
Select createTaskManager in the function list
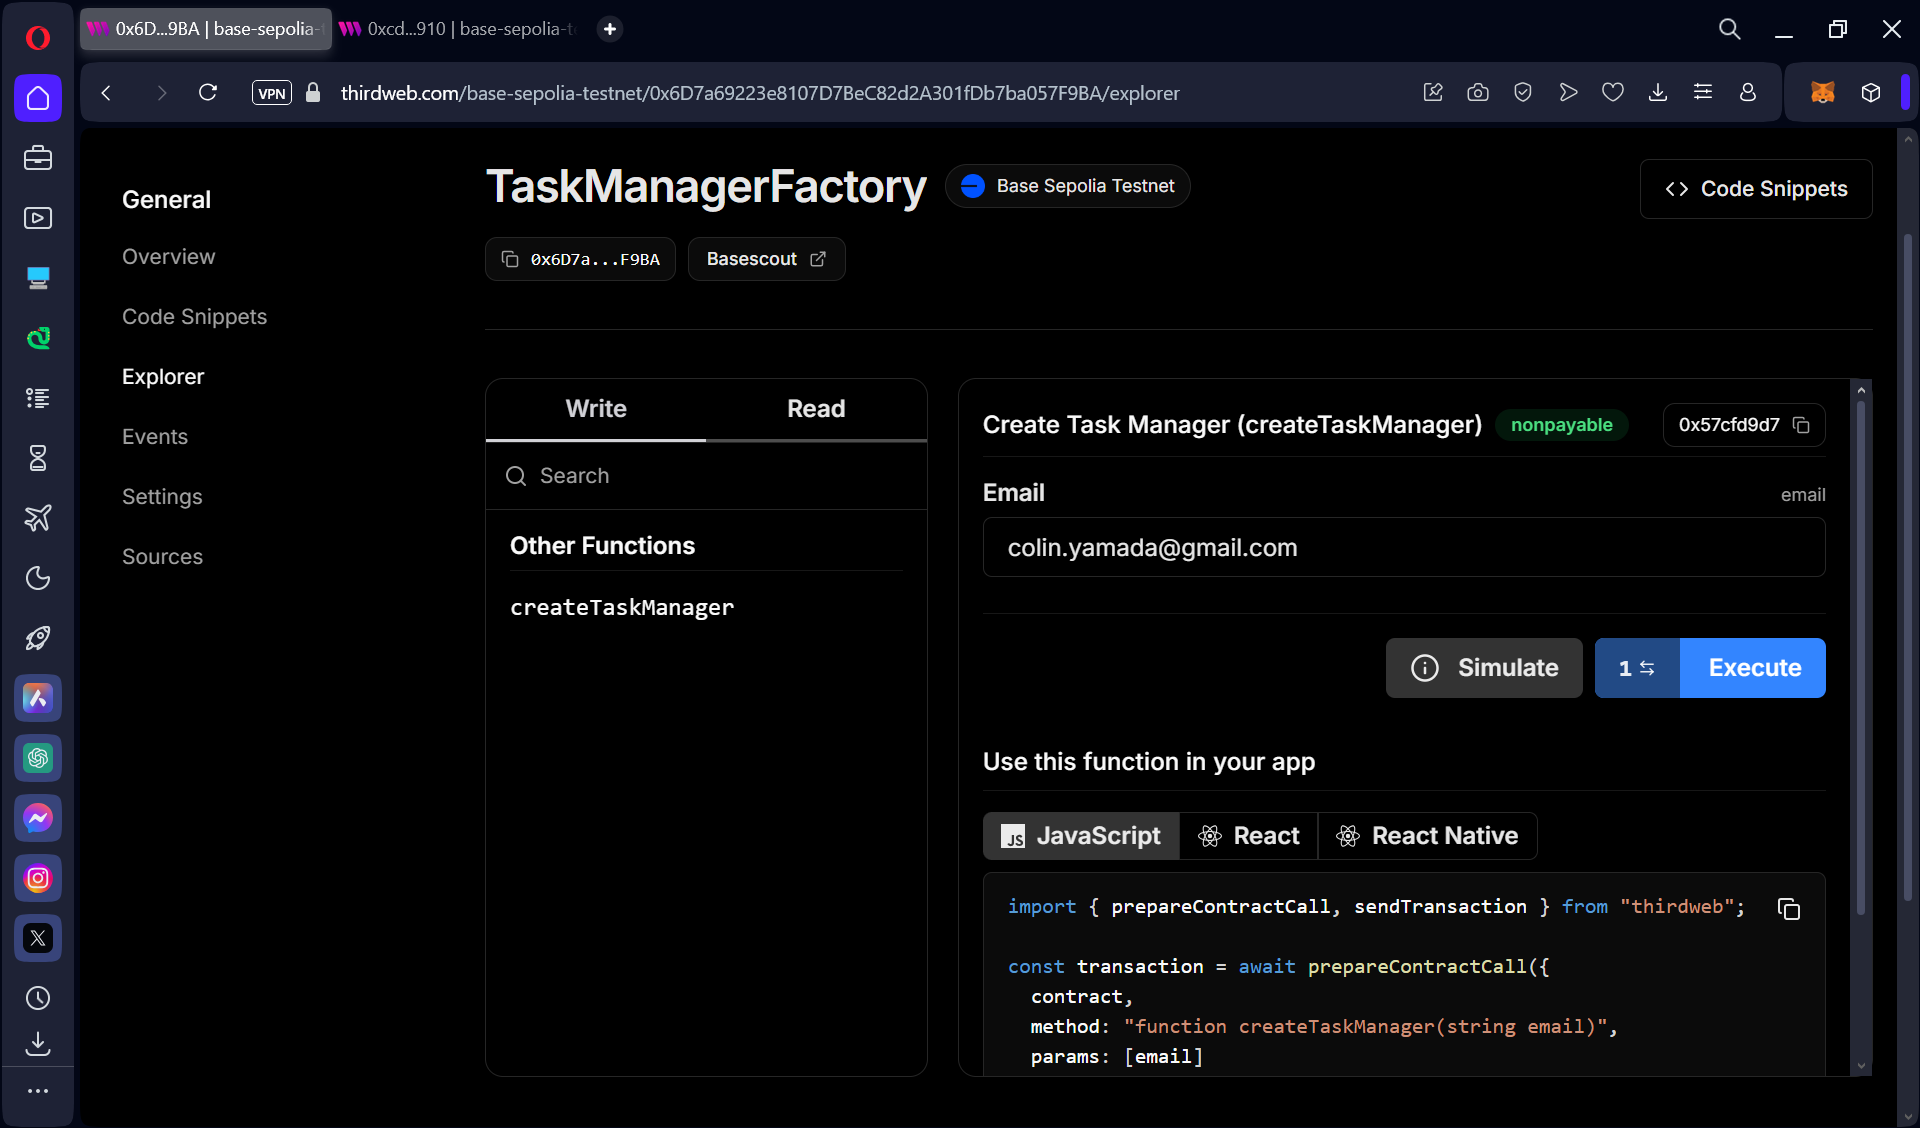click(x=621, y=608)
